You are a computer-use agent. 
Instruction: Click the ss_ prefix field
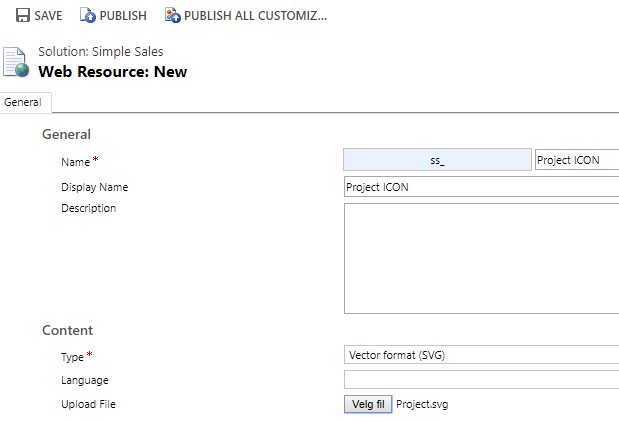[x=437, y=160]
